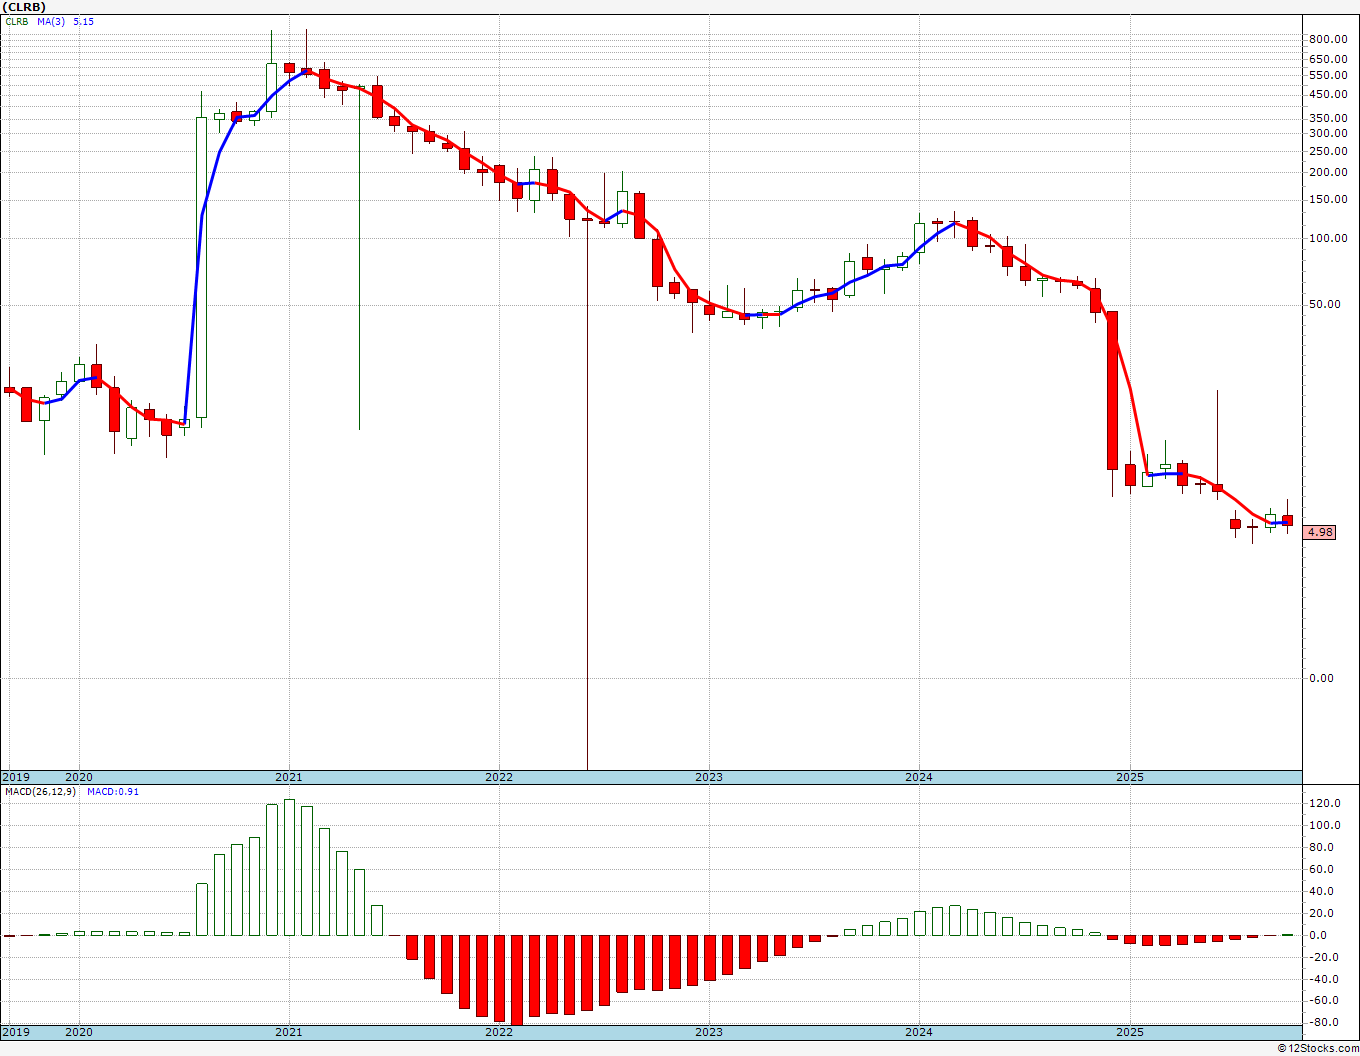The image size is (1360, 1056).
Task: Select 2019 on the price chart time axis
Action: (15, 777)
